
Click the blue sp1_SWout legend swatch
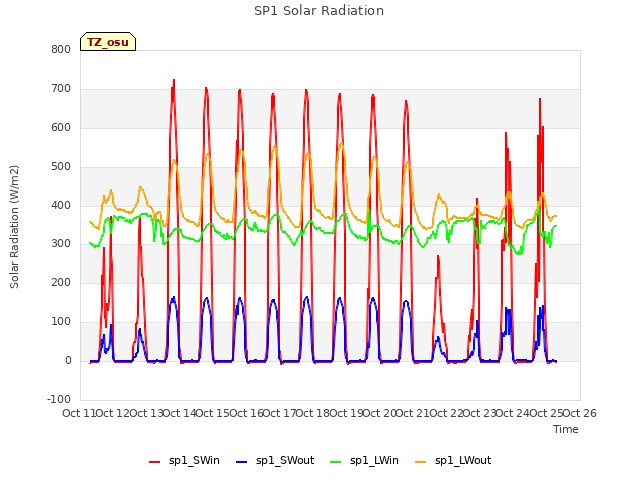tap(242, 462)
